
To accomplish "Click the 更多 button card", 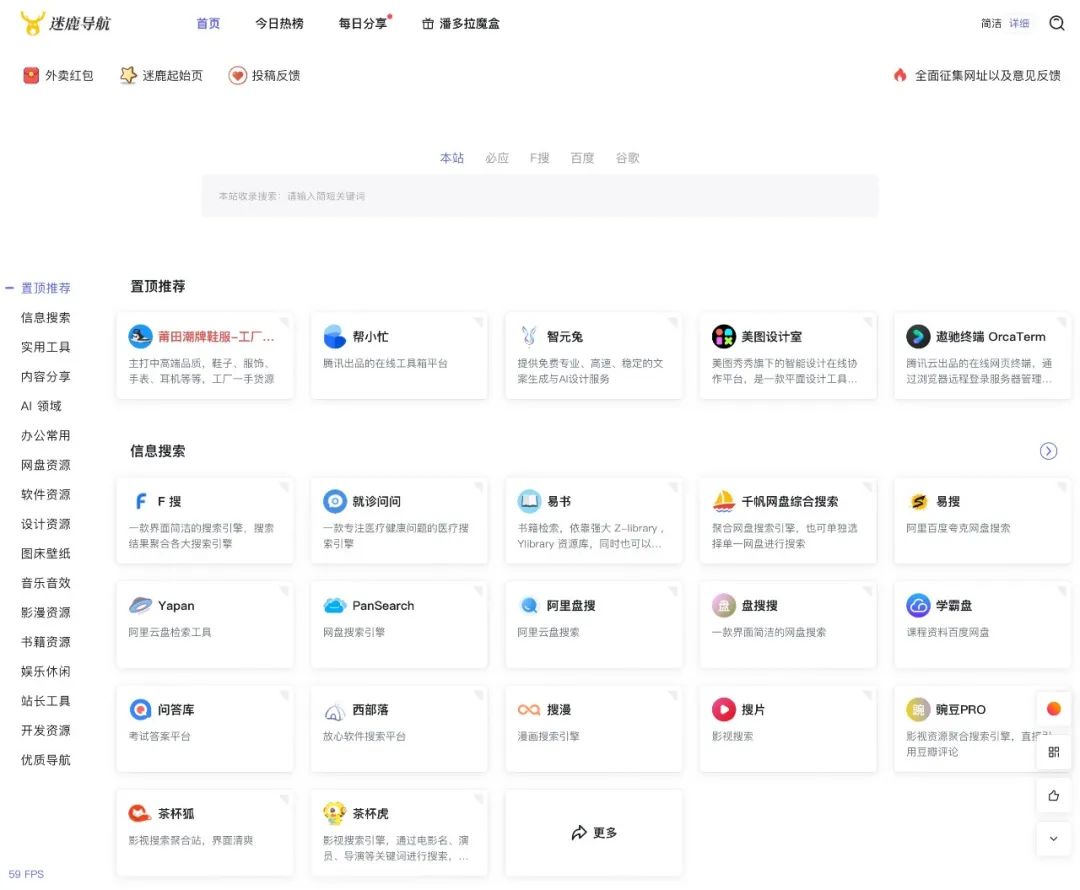I will pyautogui.click(x=594, y=833).
